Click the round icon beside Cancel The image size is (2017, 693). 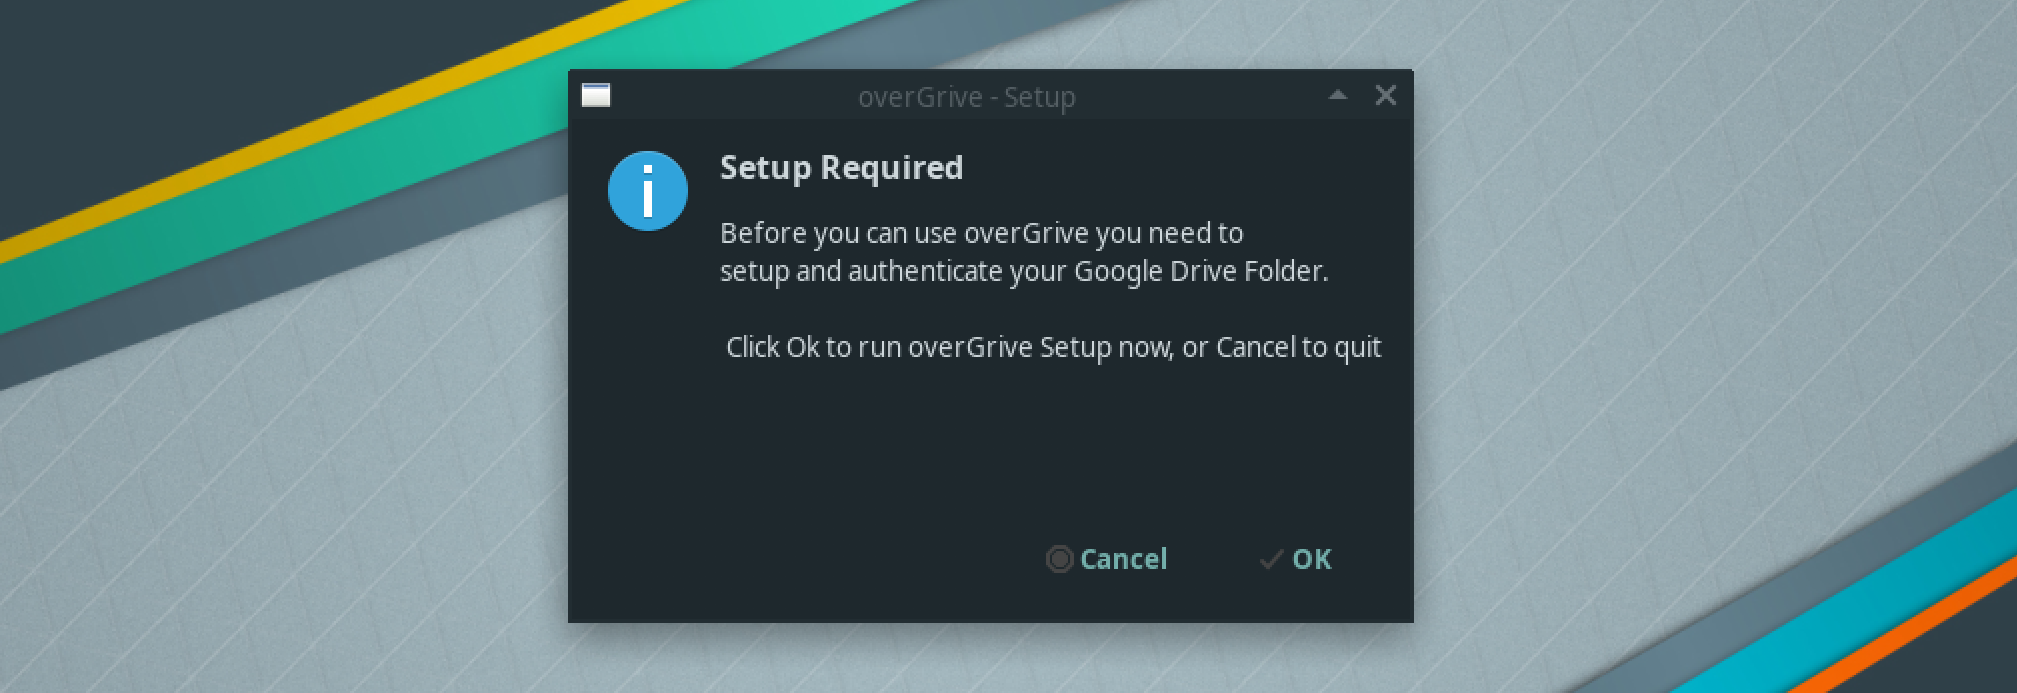click(x=1059, y=559)
